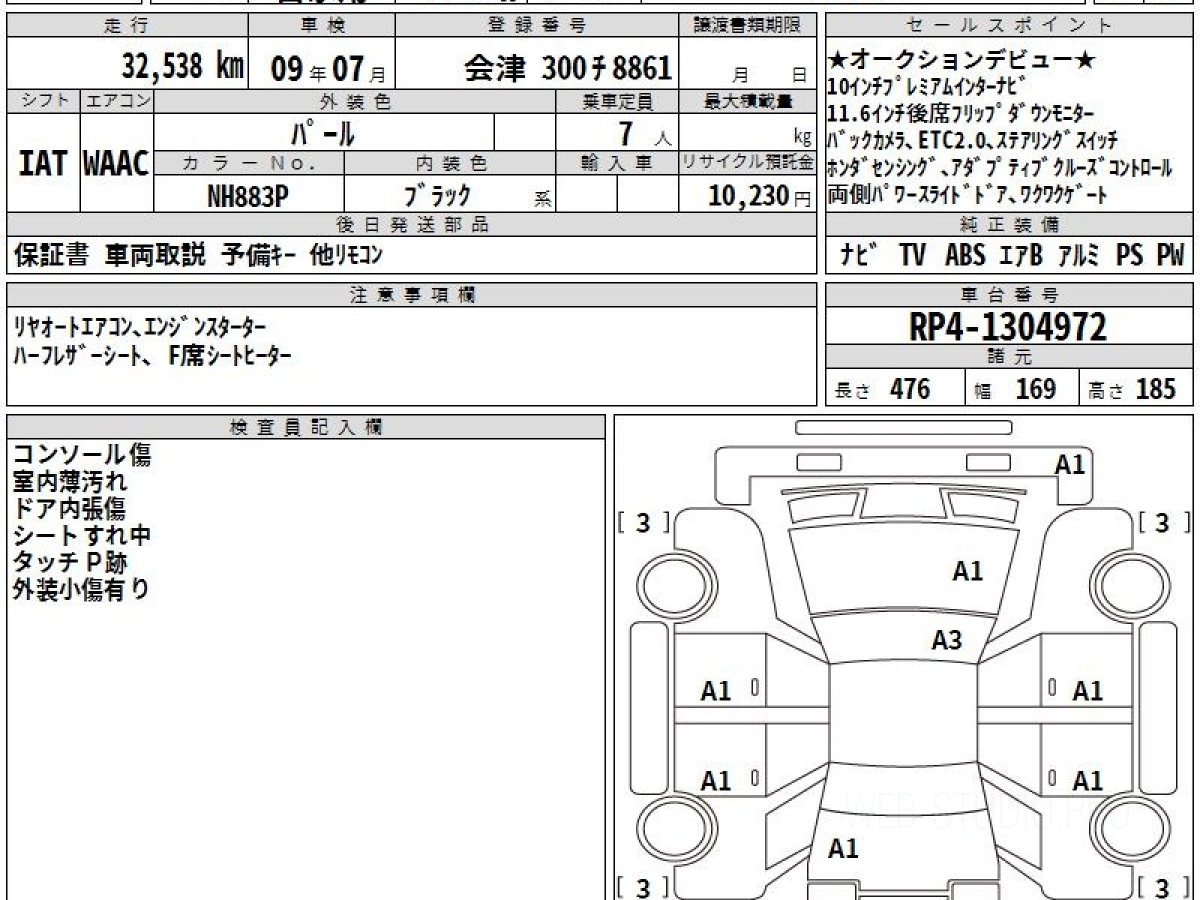Select 車両取説 in later-shipped parts
This screenshot has height=900, width=1200.
tap(156, 256)
